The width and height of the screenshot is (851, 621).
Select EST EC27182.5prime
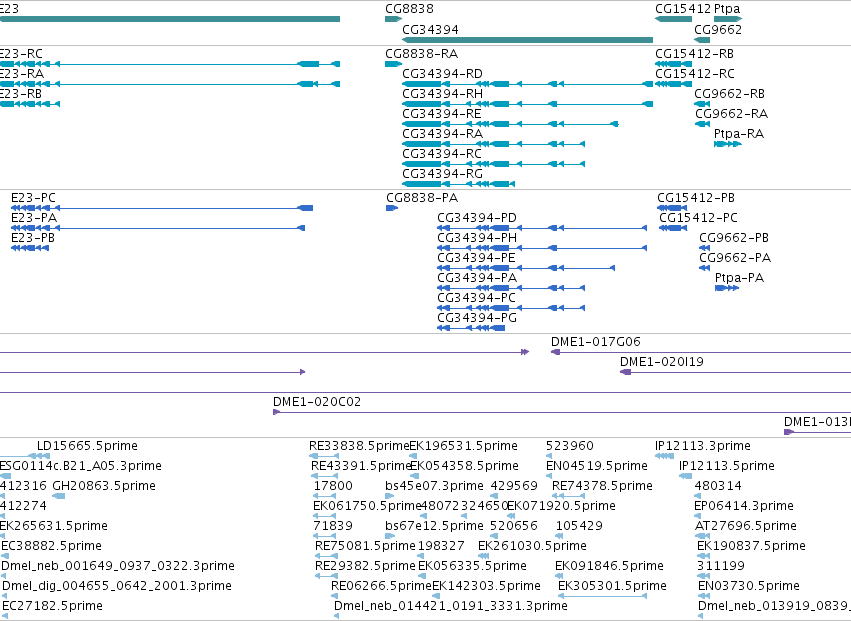click(52, 606)
